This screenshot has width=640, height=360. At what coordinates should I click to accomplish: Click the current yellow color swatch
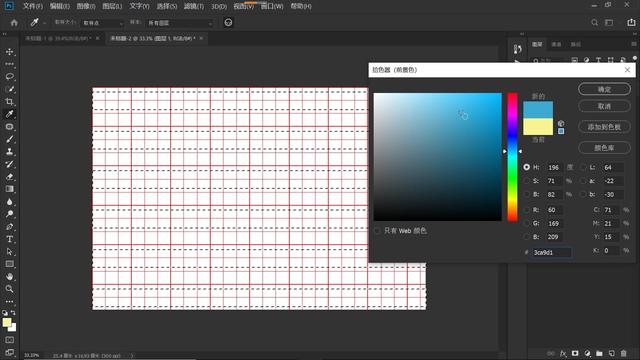[538, 127]
